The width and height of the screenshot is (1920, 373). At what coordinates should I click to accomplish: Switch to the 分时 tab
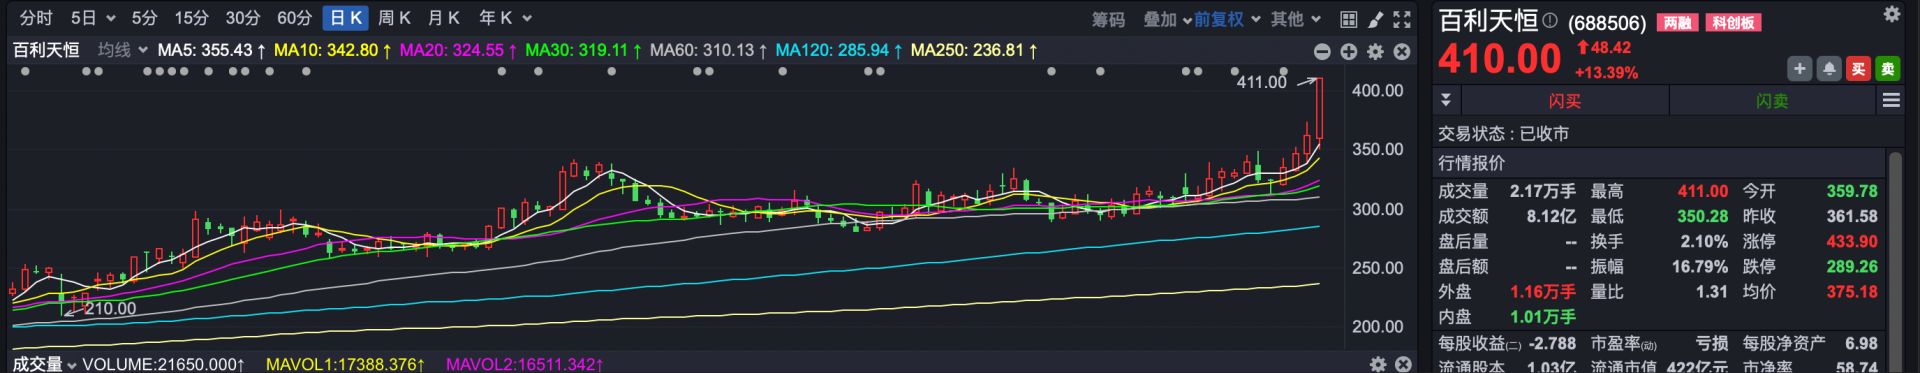click(36, 18)
